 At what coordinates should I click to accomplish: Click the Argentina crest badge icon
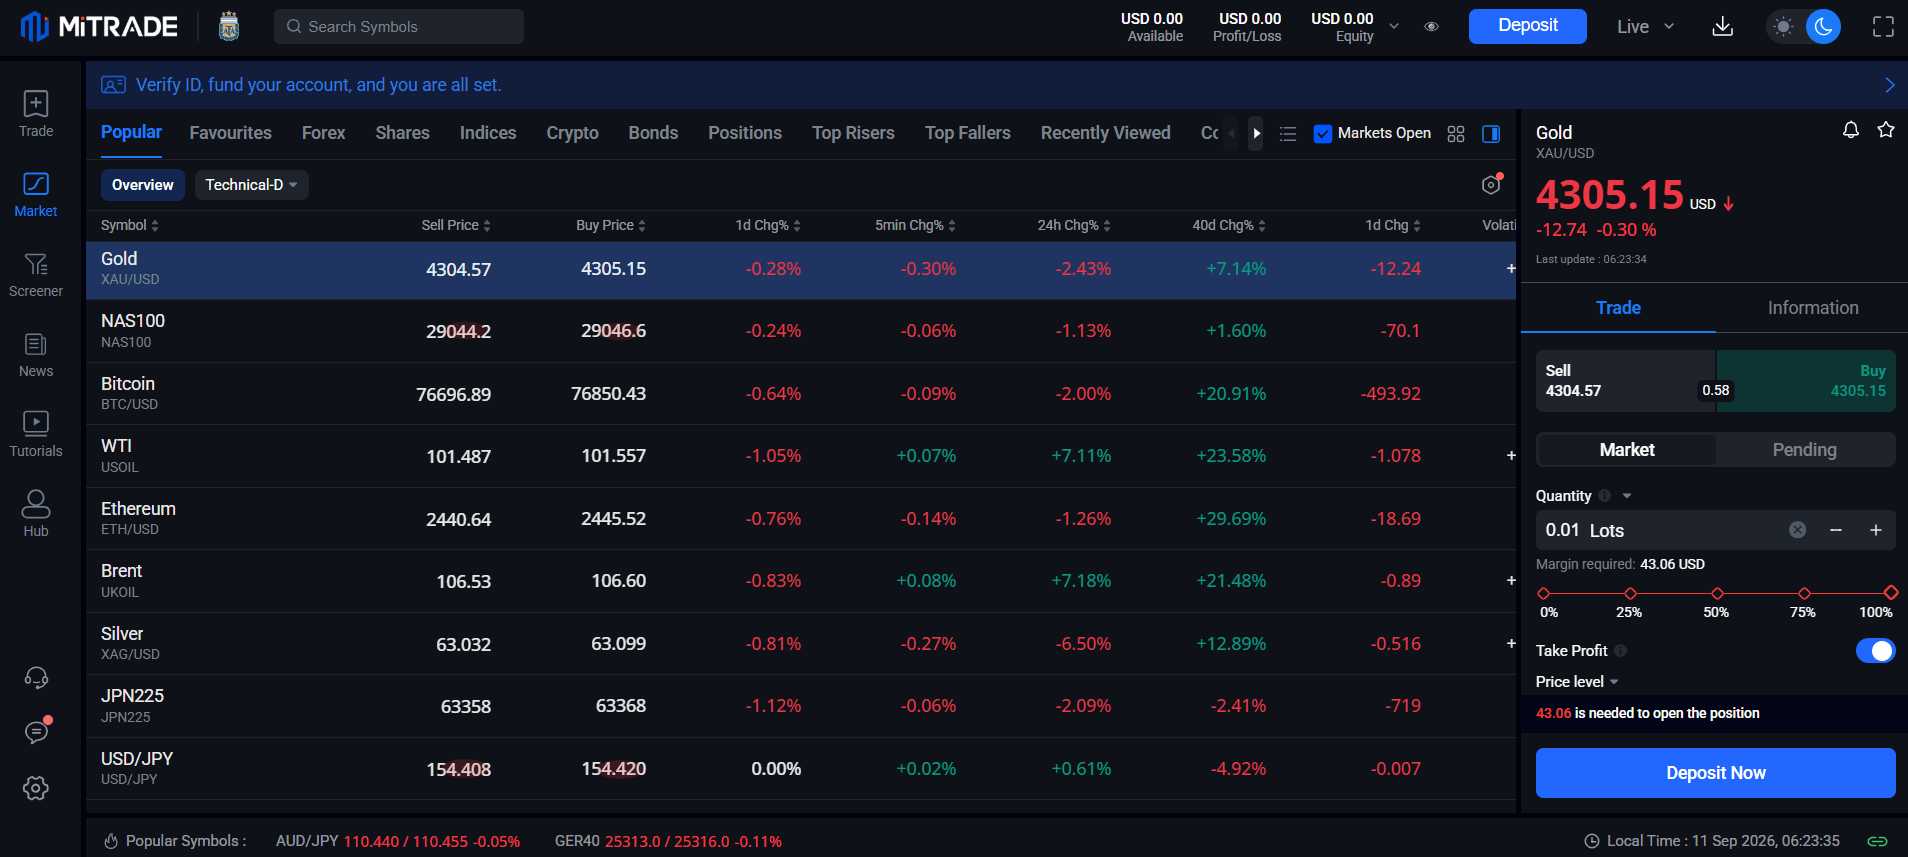pos(229,27)
